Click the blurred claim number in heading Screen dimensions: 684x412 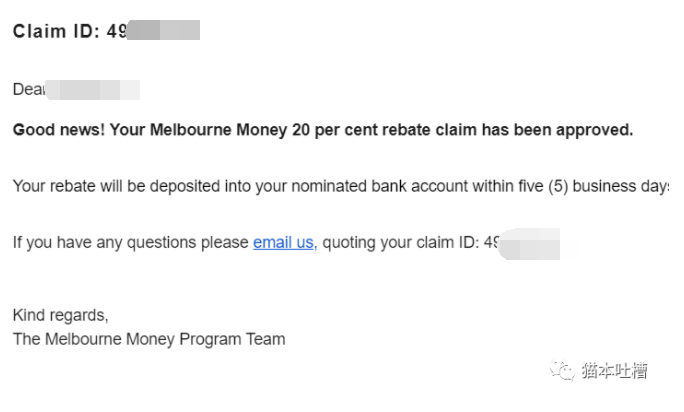pos(163,30)
